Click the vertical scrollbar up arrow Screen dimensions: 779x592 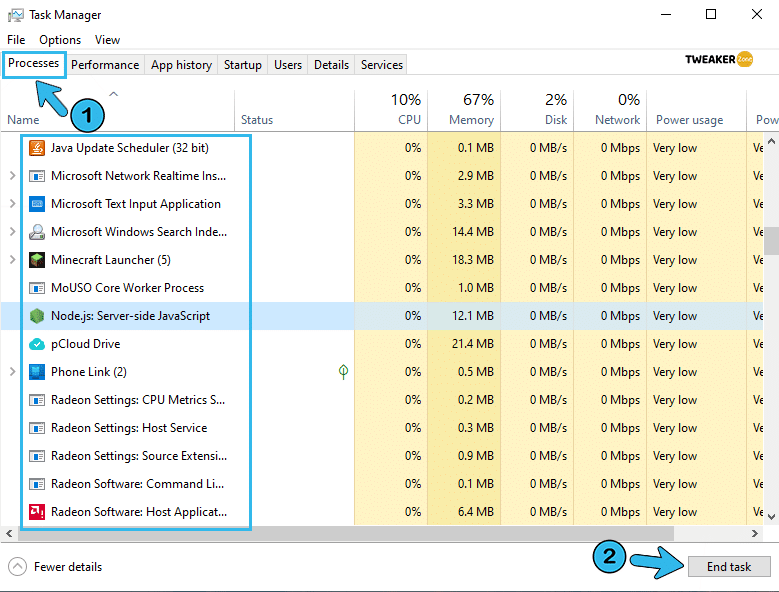click(x=771, y=142)
